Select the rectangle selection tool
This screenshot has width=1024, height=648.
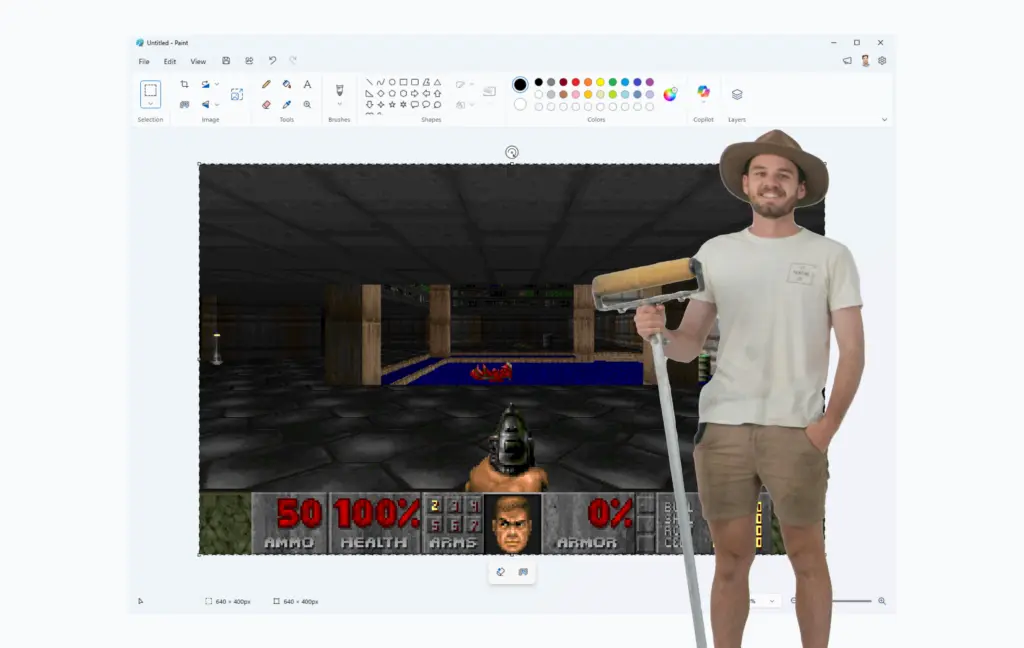(x=150, y=90)
